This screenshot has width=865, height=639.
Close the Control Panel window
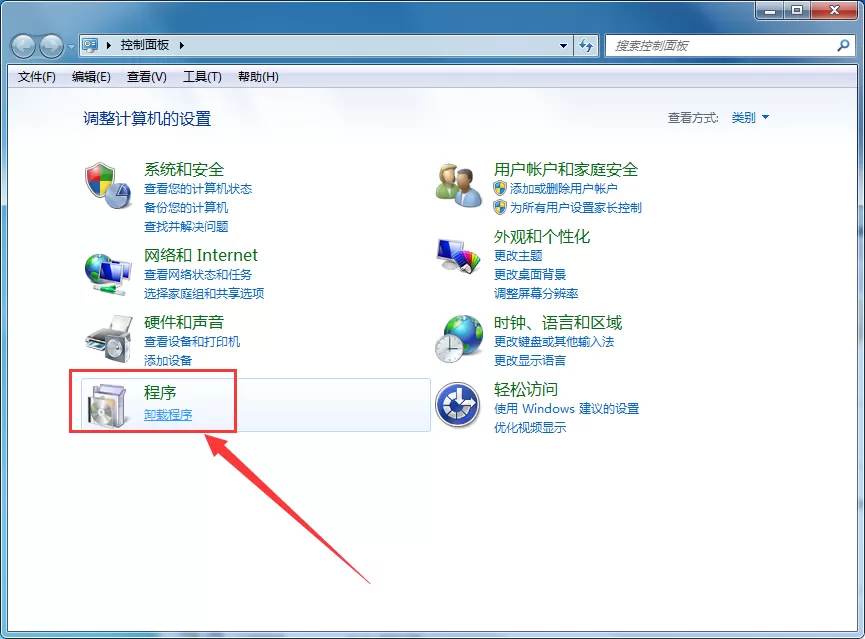click(834, 10)
